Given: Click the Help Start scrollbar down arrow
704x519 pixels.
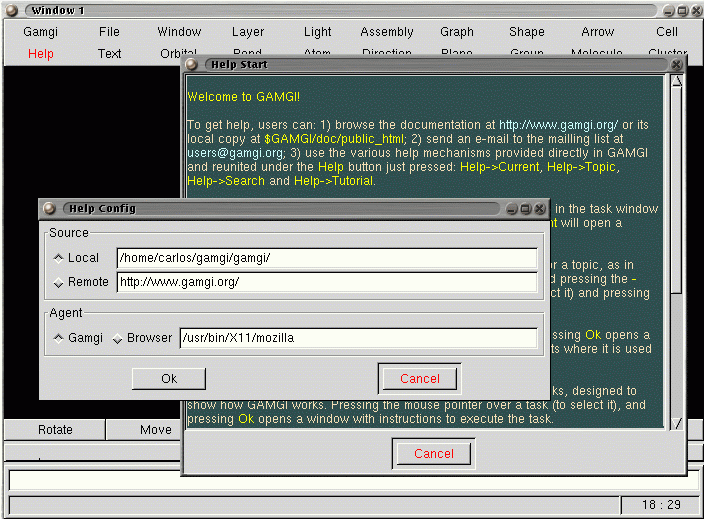Looking at the screenshot, I should point(677,423).
